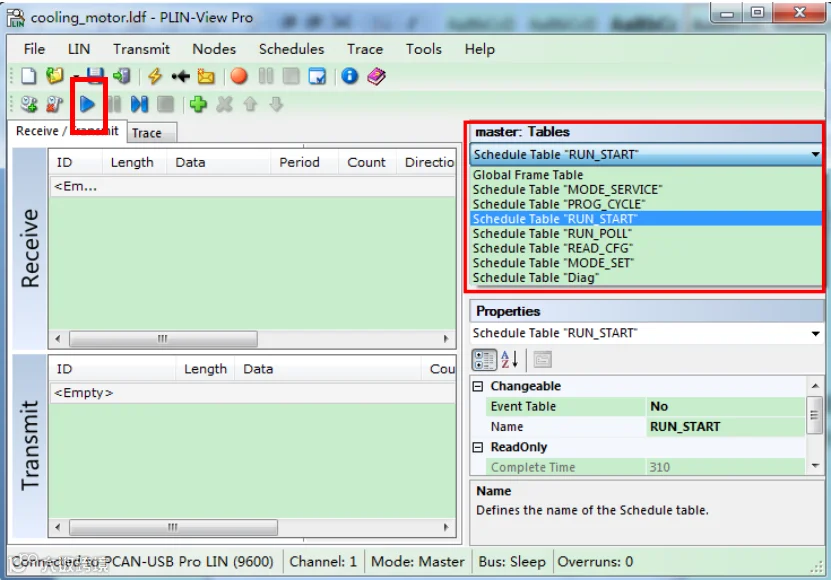
Task: Click the remove schedule table icon
Action: [55, 104]
